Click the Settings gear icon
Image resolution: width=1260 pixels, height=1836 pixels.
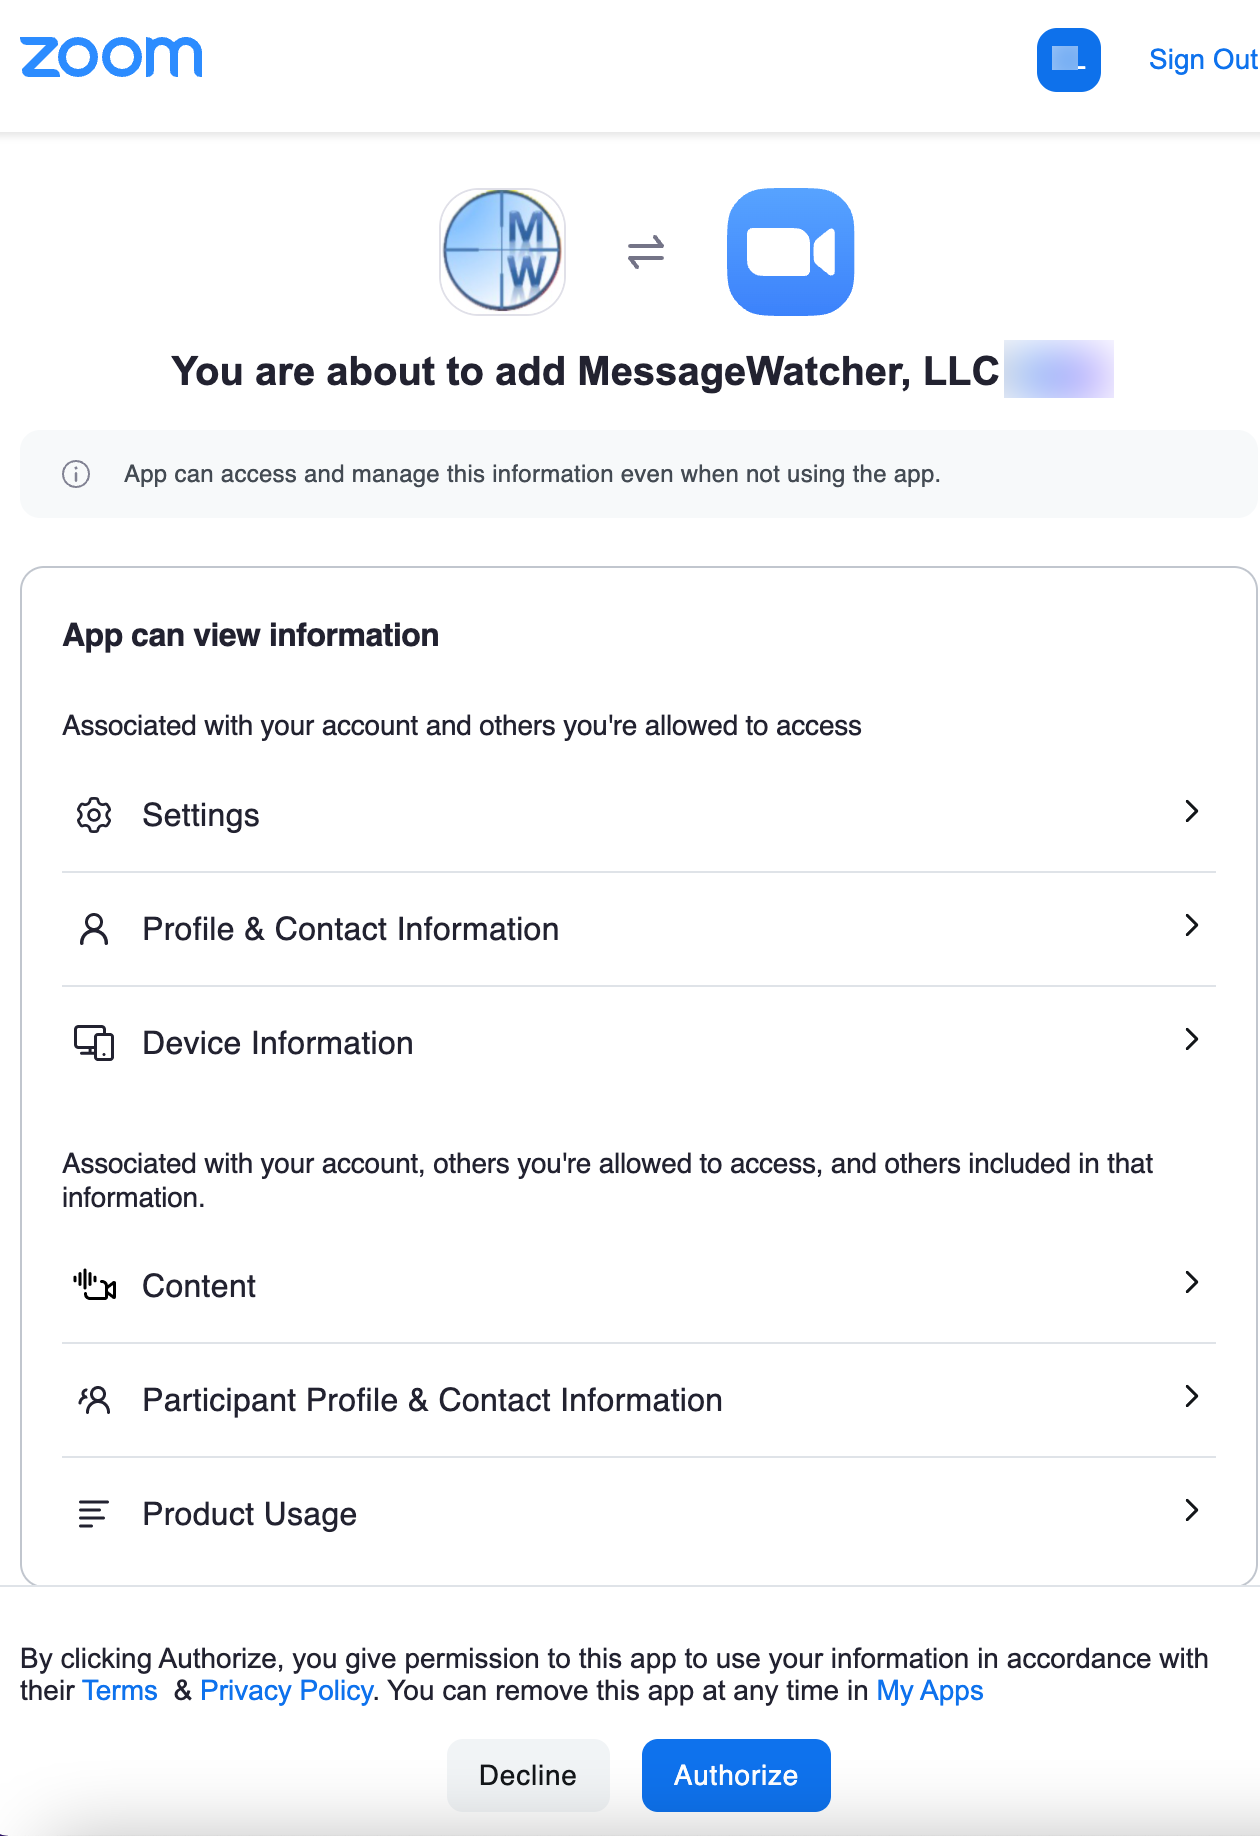pos(94,815)
